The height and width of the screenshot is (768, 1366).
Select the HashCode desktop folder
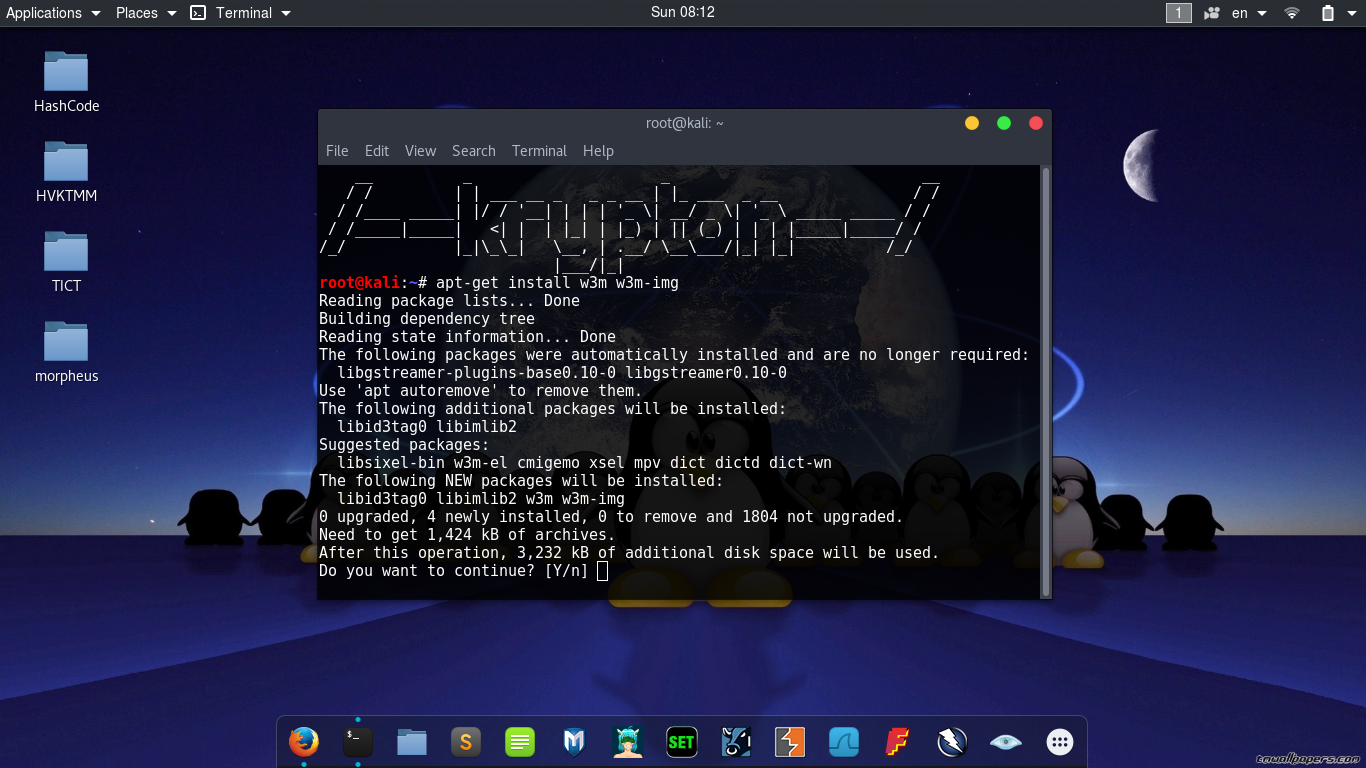coord(66,82)
